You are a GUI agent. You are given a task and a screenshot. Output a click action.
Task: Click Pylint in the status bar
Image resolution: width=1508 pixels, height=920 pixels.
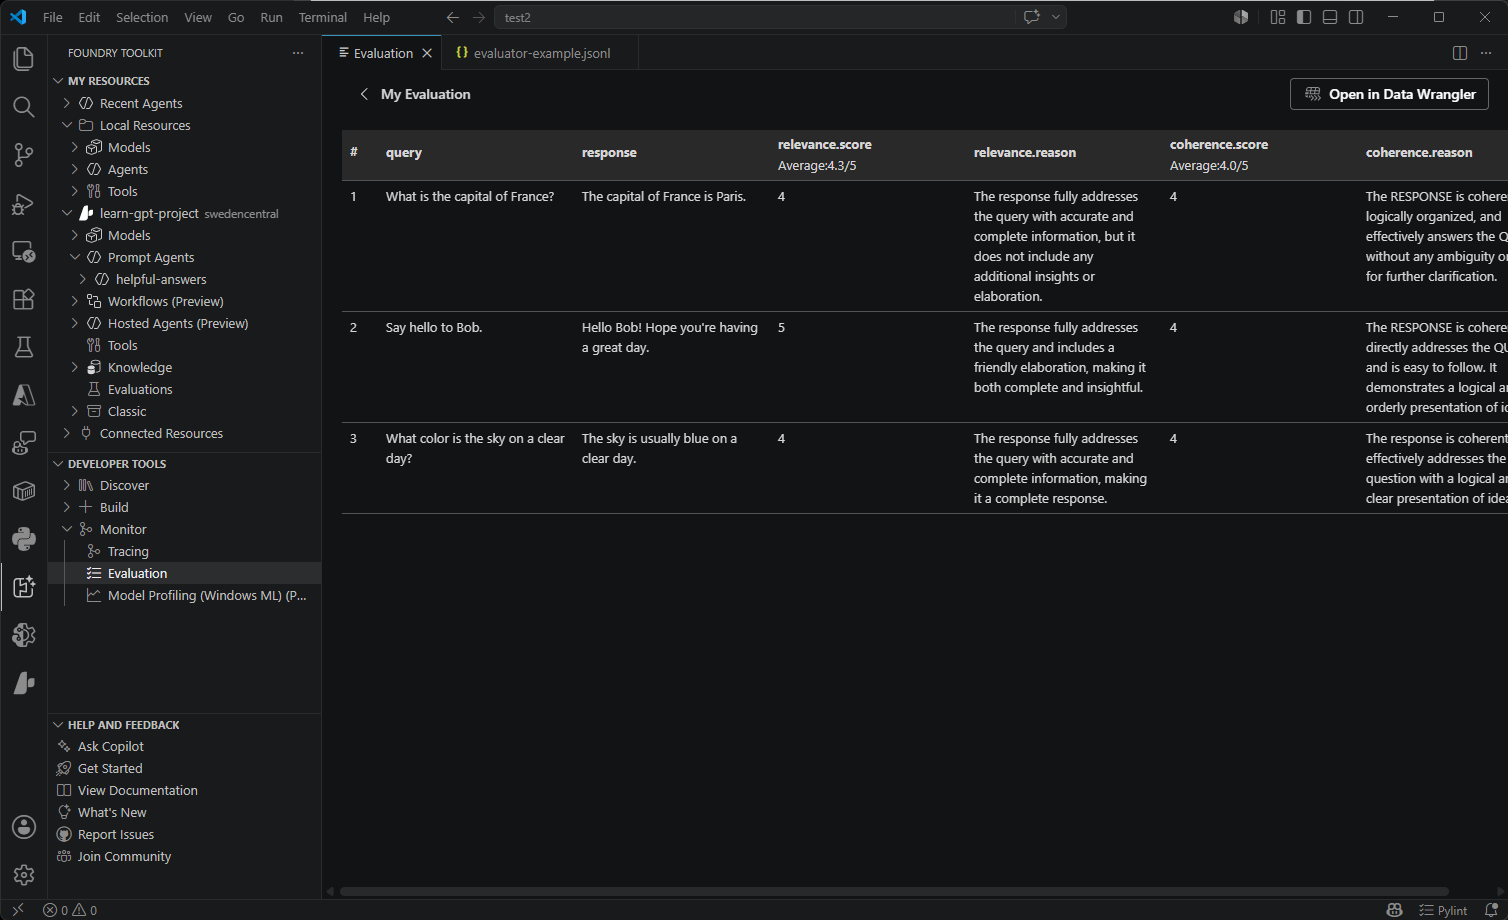tap(1443, 910)
